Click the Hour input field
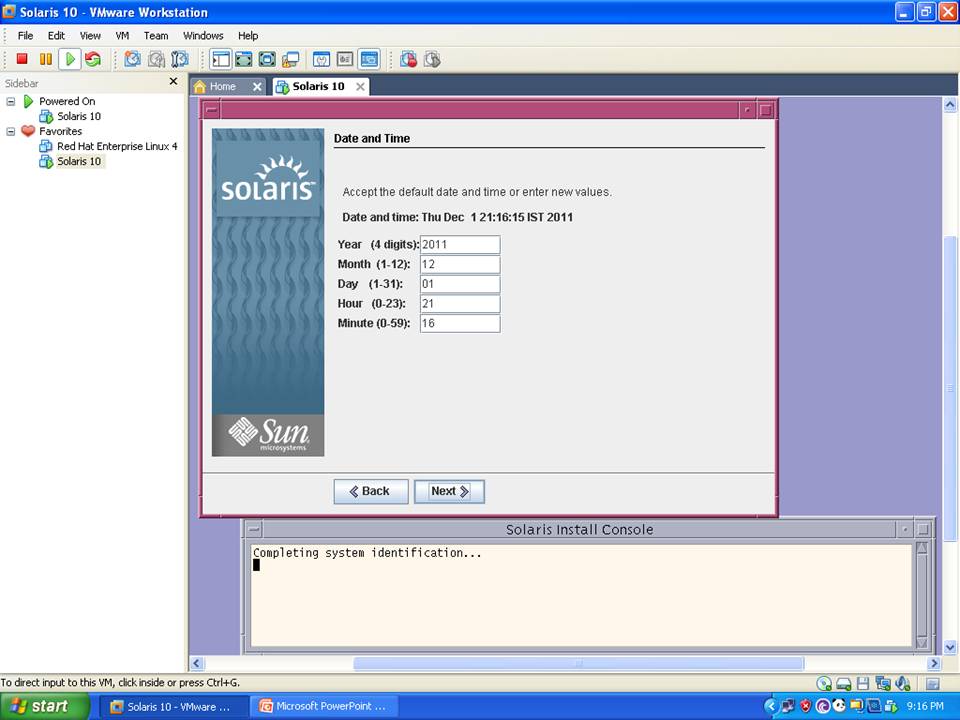960x720 pixels. click(x=460, y=303)
